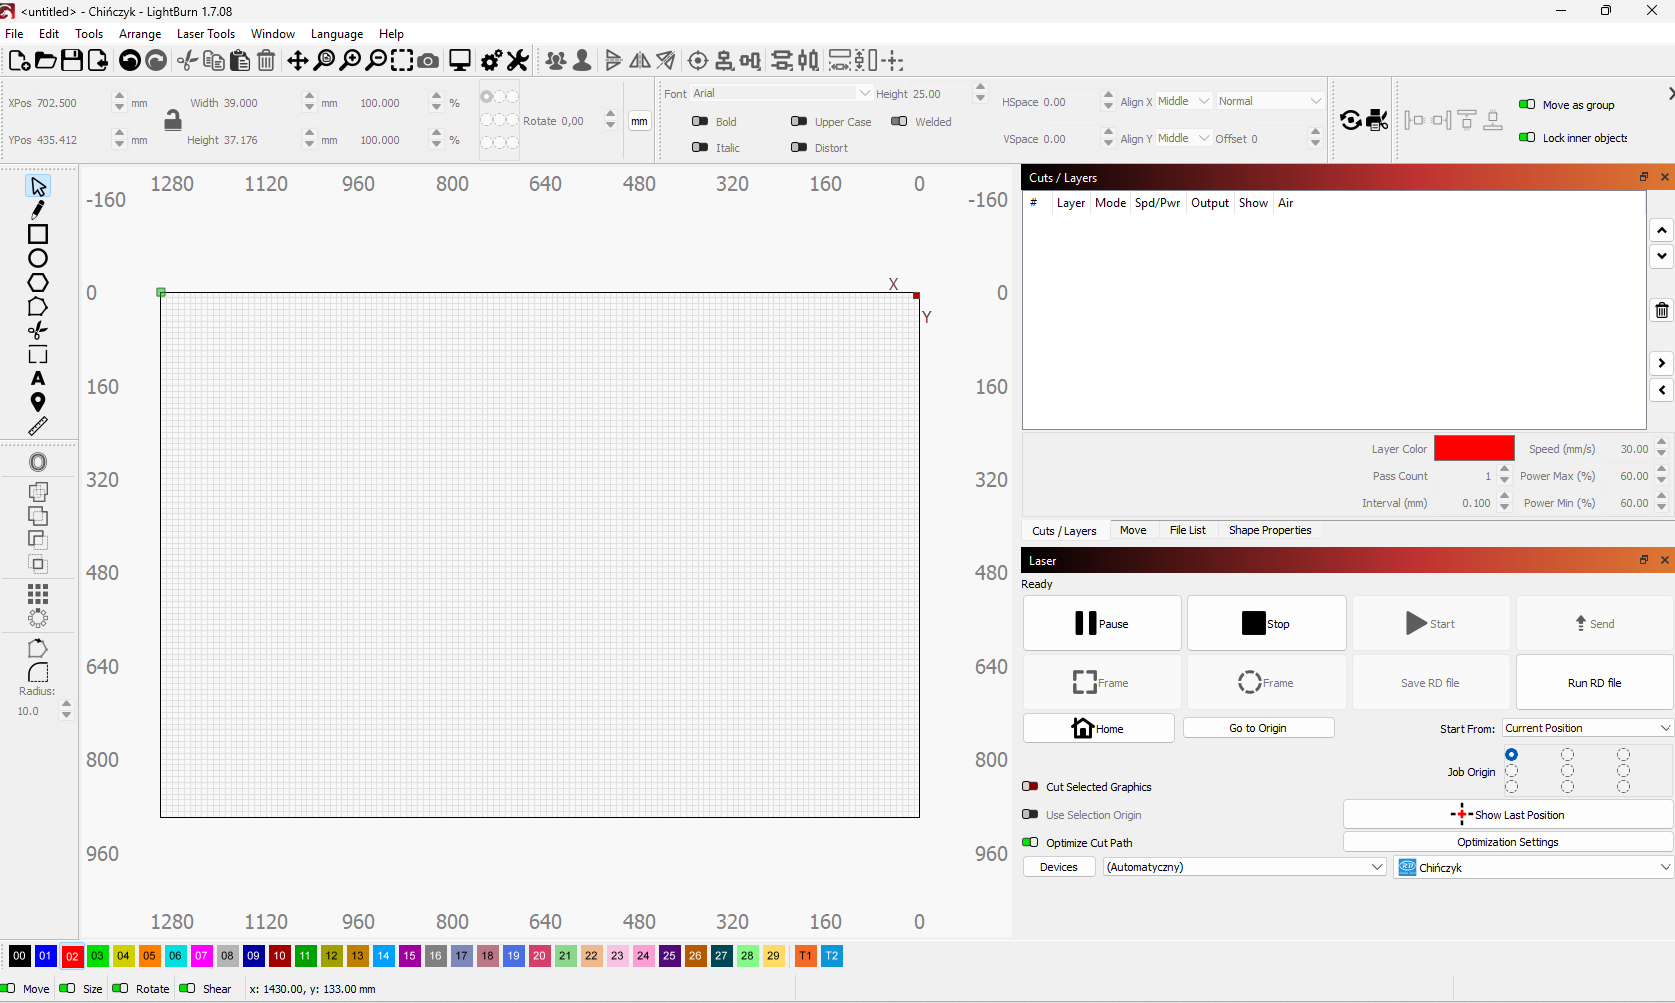Select the Draw Lines pencil tool

(x=38, y=210)
